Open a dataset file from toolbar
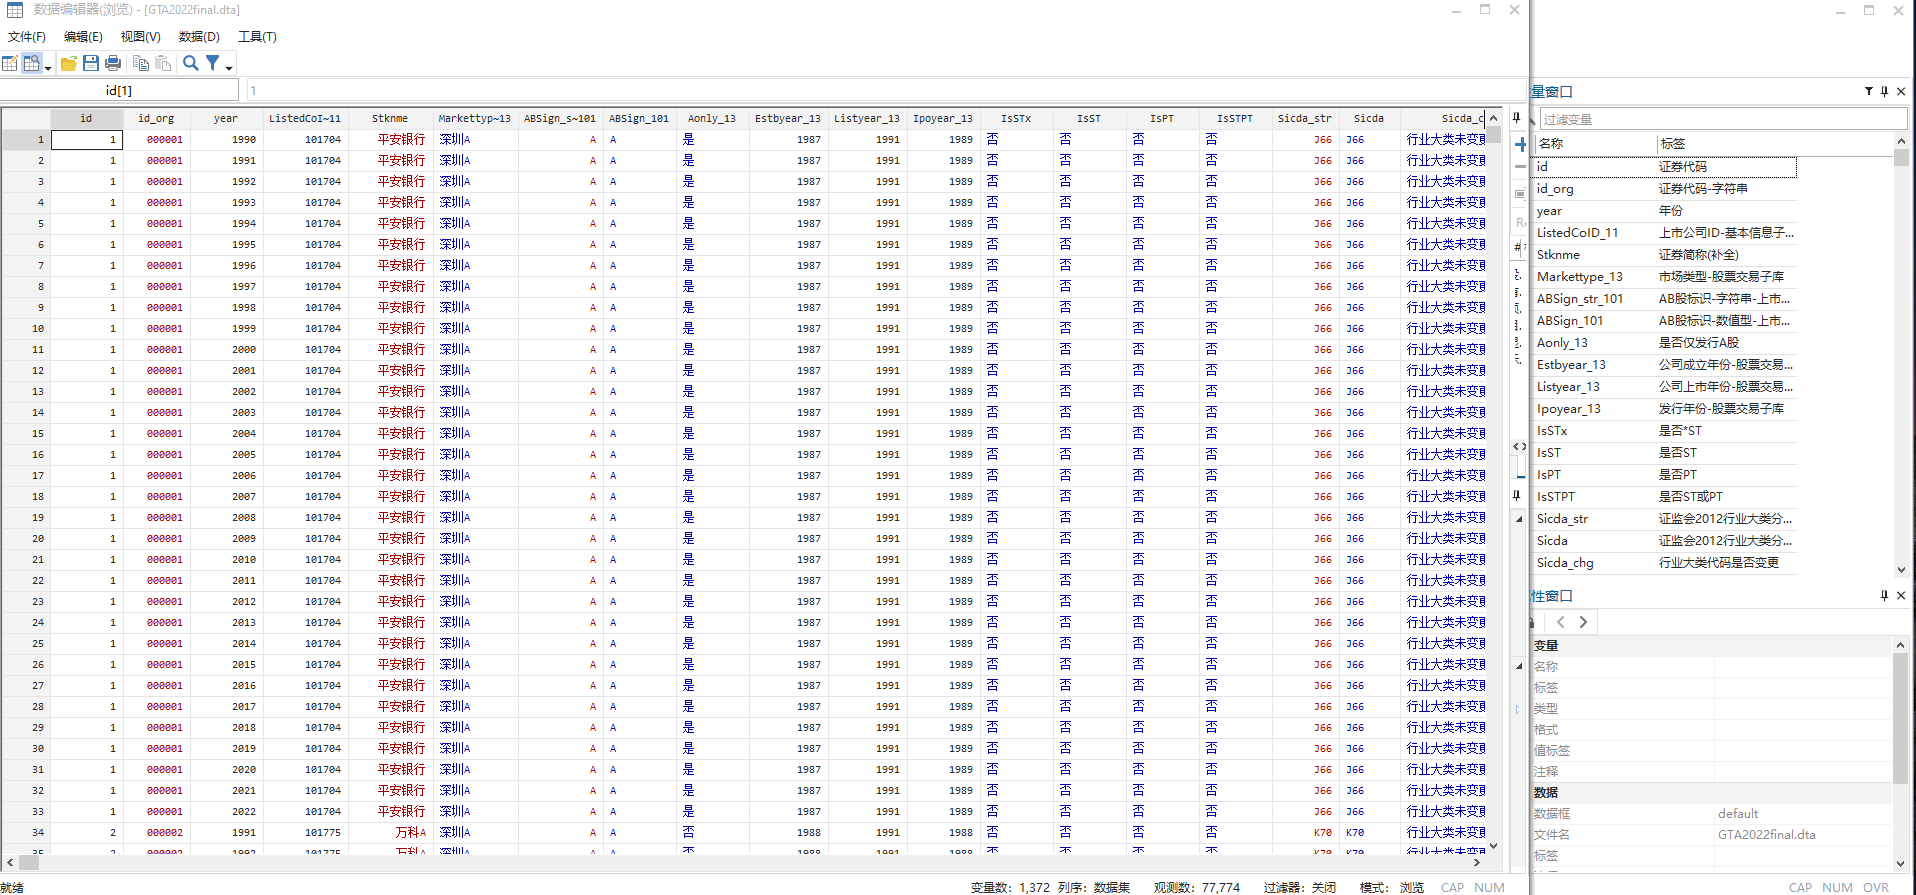Screen dimensions: 1916x895 point(69,63)
